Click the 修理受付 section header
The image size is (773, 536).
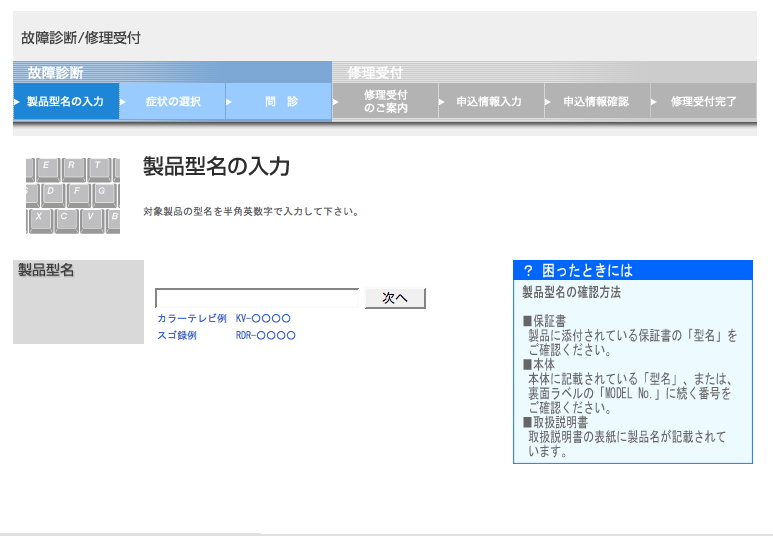coord(375,73)
